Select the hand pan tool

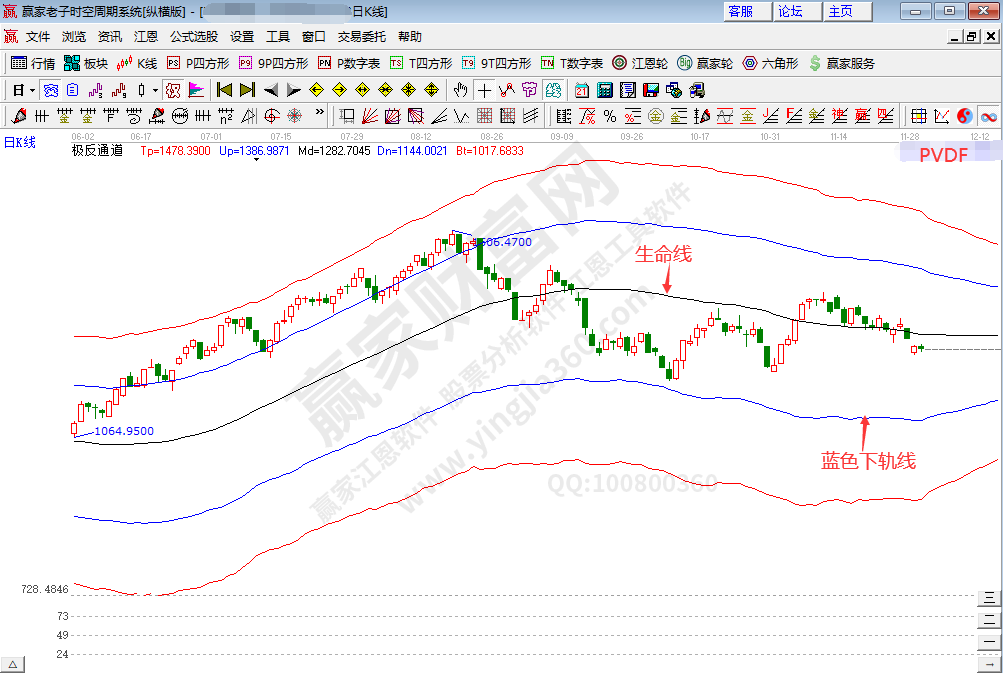pyautogui.click(x=459, y=90)
